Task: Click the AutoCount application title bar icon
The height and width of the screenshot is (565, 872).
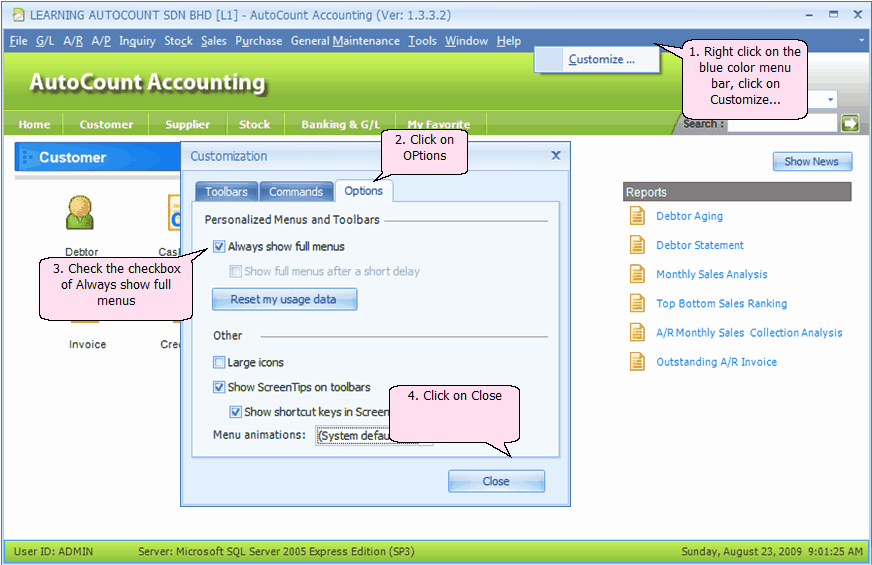Action: pos(18,15)
